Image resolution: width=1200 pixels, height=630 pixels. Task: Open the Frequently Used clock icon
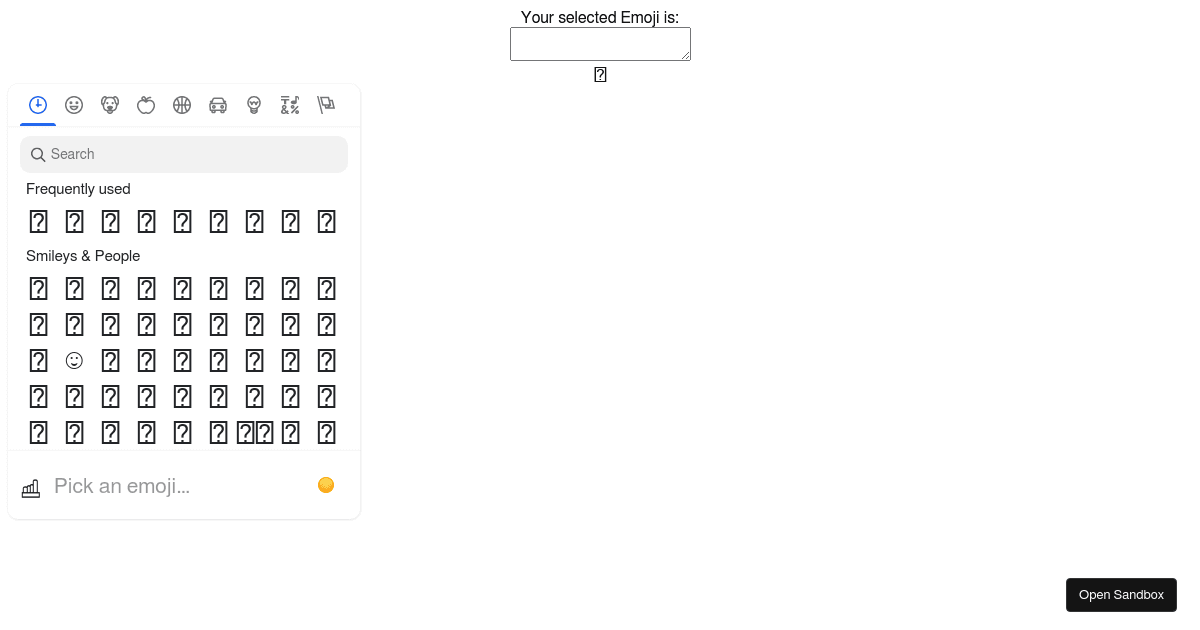[38, 105]
